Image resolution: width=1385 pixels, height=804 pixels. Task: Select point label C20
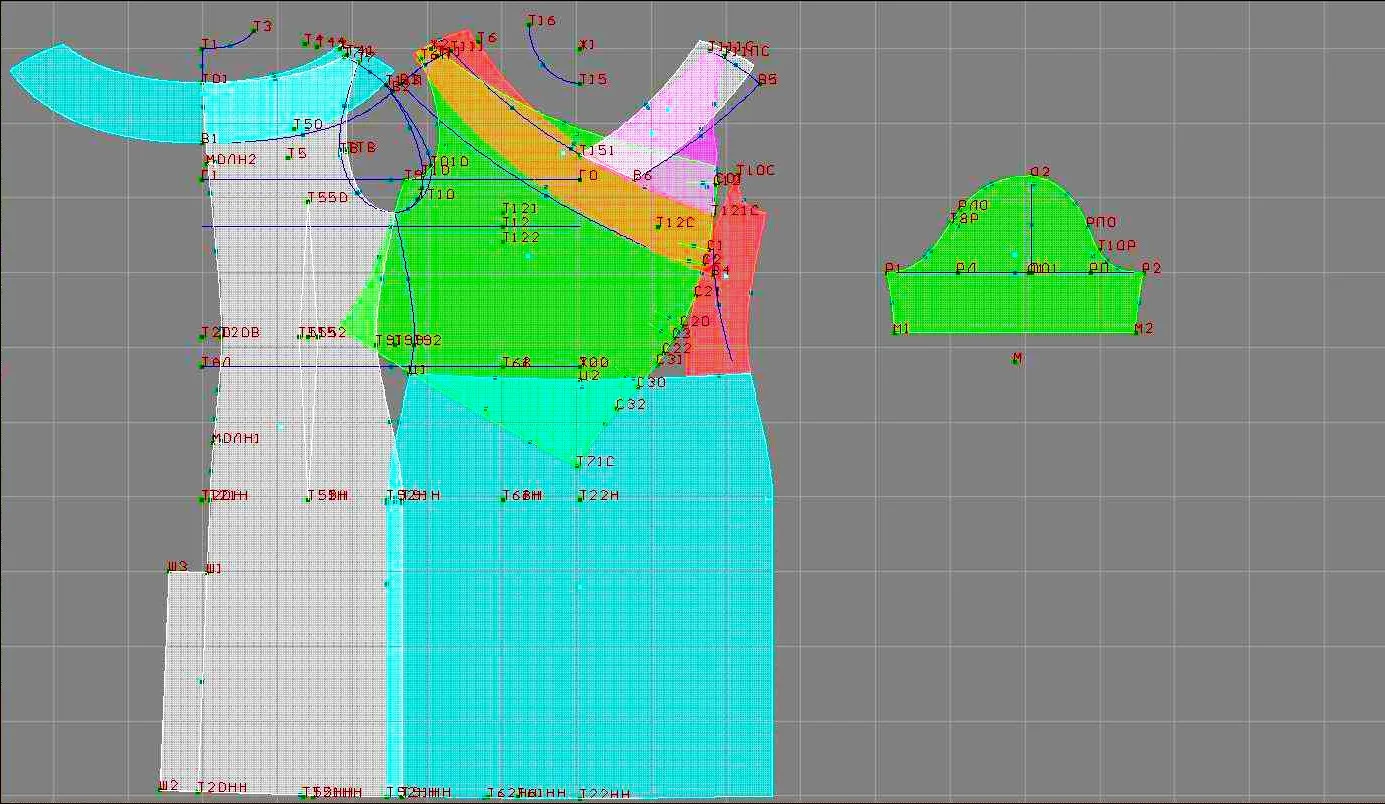(x=695, y=321)
